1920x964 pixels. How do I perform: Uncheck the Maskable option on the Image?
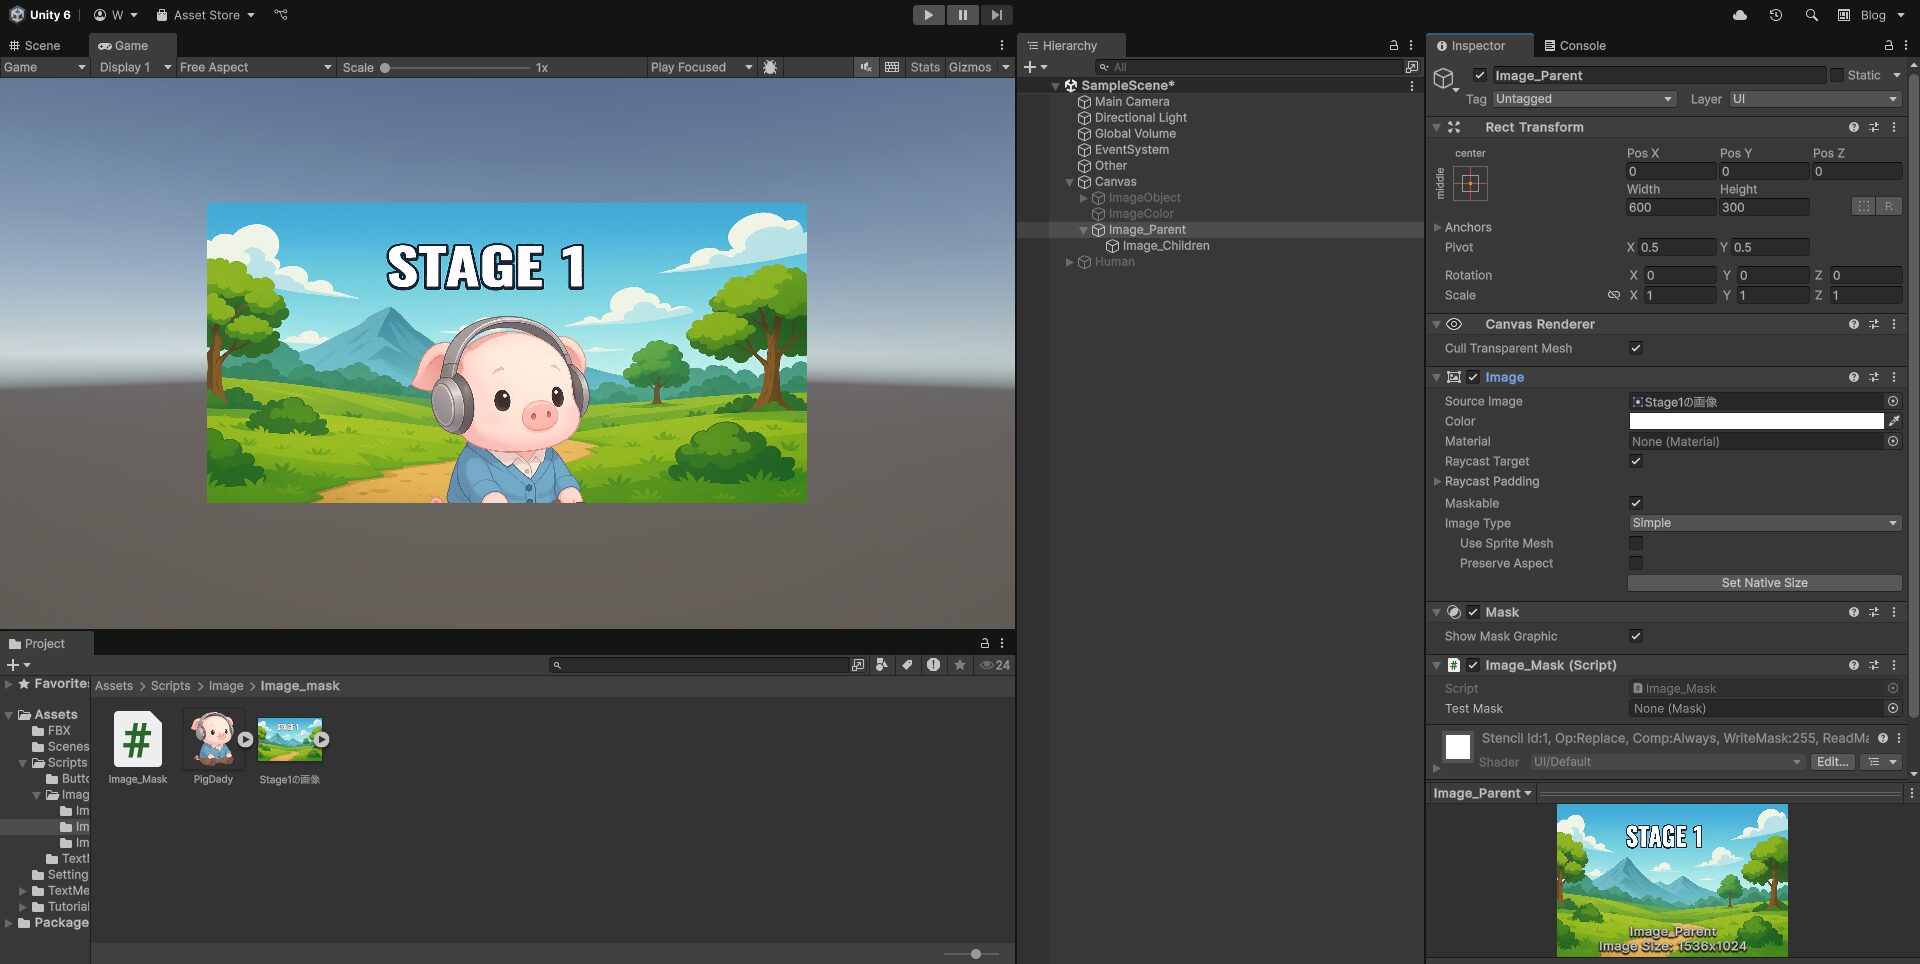click(1635, 503)
